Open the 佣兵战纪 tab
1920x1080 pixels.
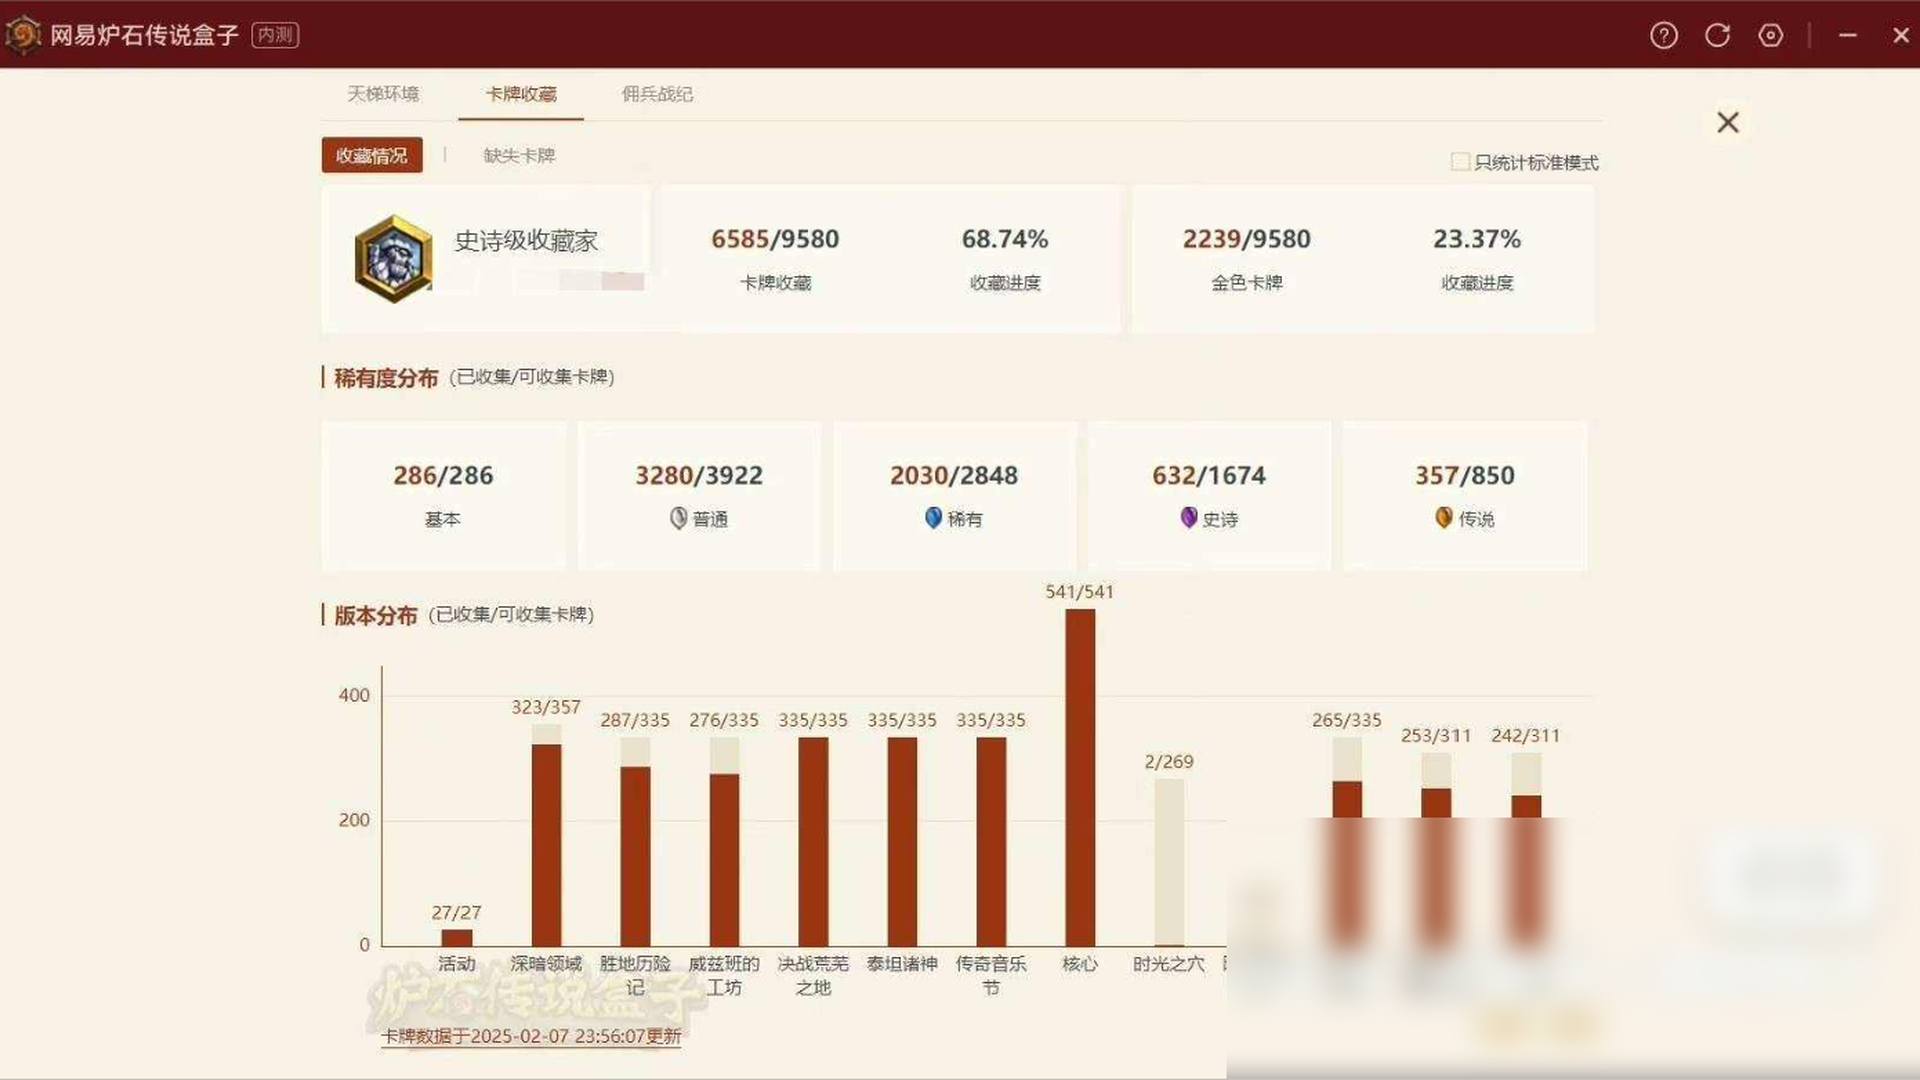[x=657, y=94]
